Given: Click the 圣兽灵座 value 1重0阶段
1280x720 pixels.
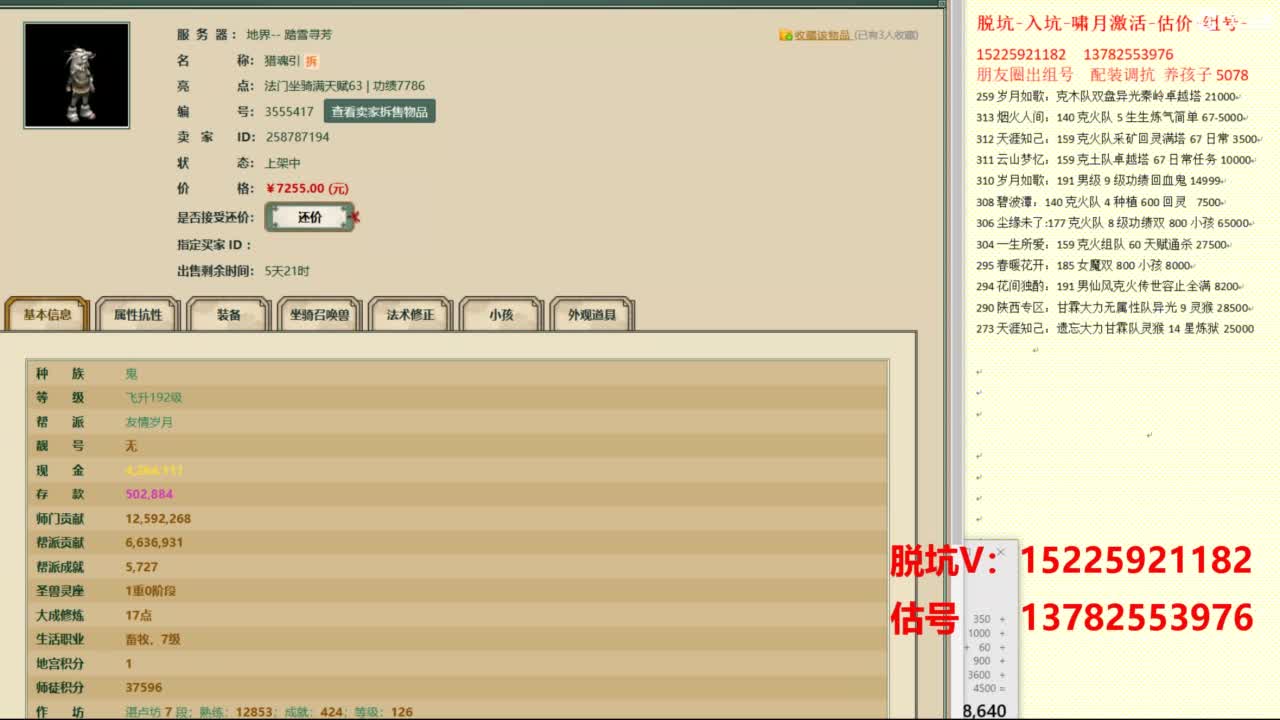Looking at the screenshot, I should pos(151,591).
